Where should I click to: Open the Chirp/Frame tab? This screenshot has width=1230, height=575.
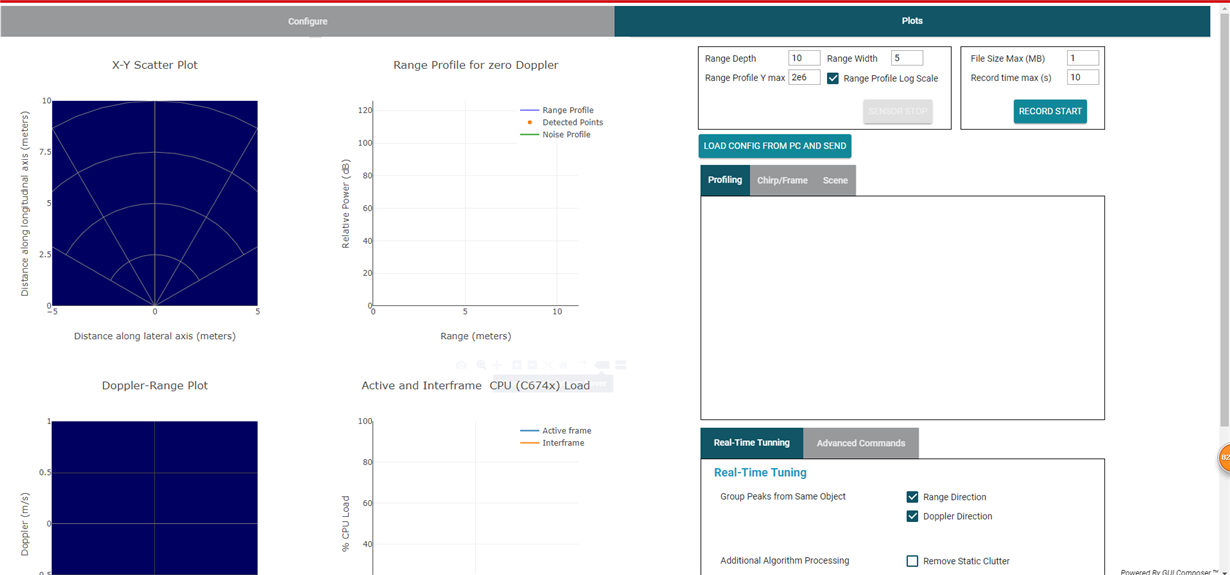point(782,180)
